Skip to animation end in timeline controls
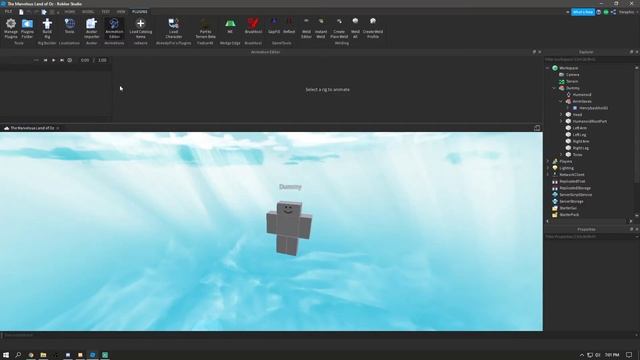Viewport: 640px width, 360px height. pos(62,60)
